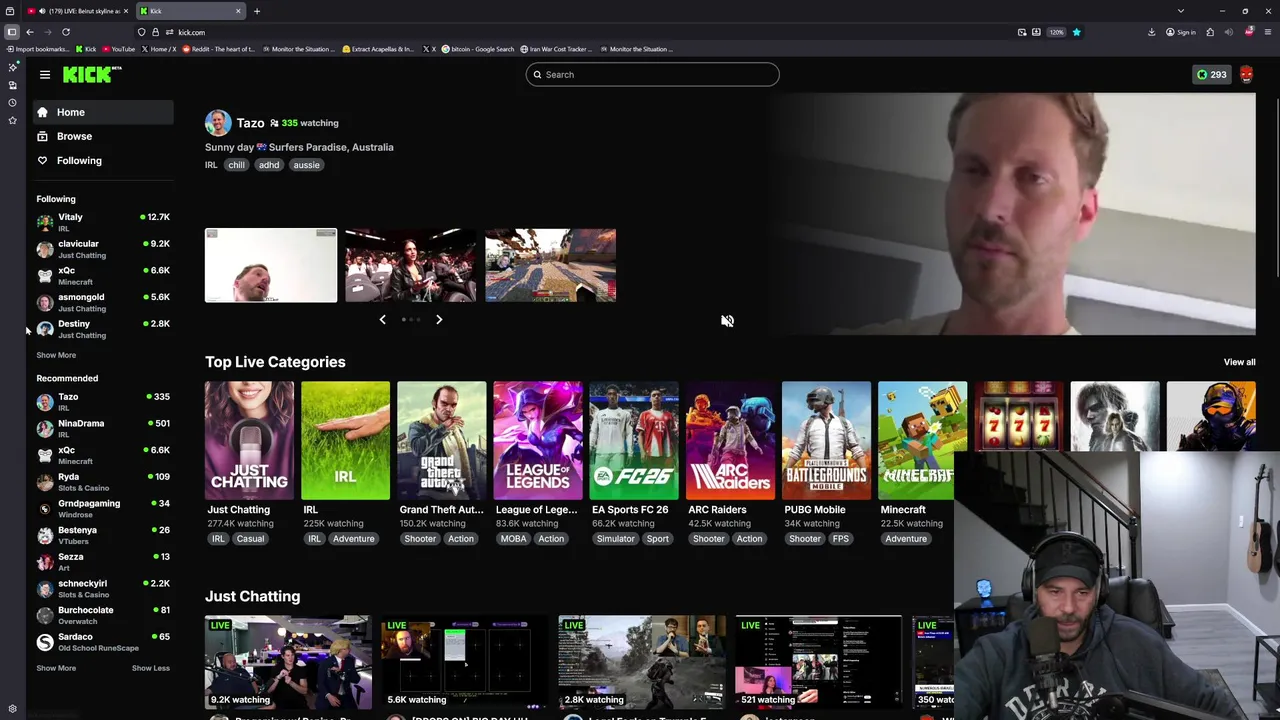Image resolution: width=1280 pixels, height=720 pixels.
Task: Open Ryda's Slots & Casino stream
Action: [x=103, y=482]
